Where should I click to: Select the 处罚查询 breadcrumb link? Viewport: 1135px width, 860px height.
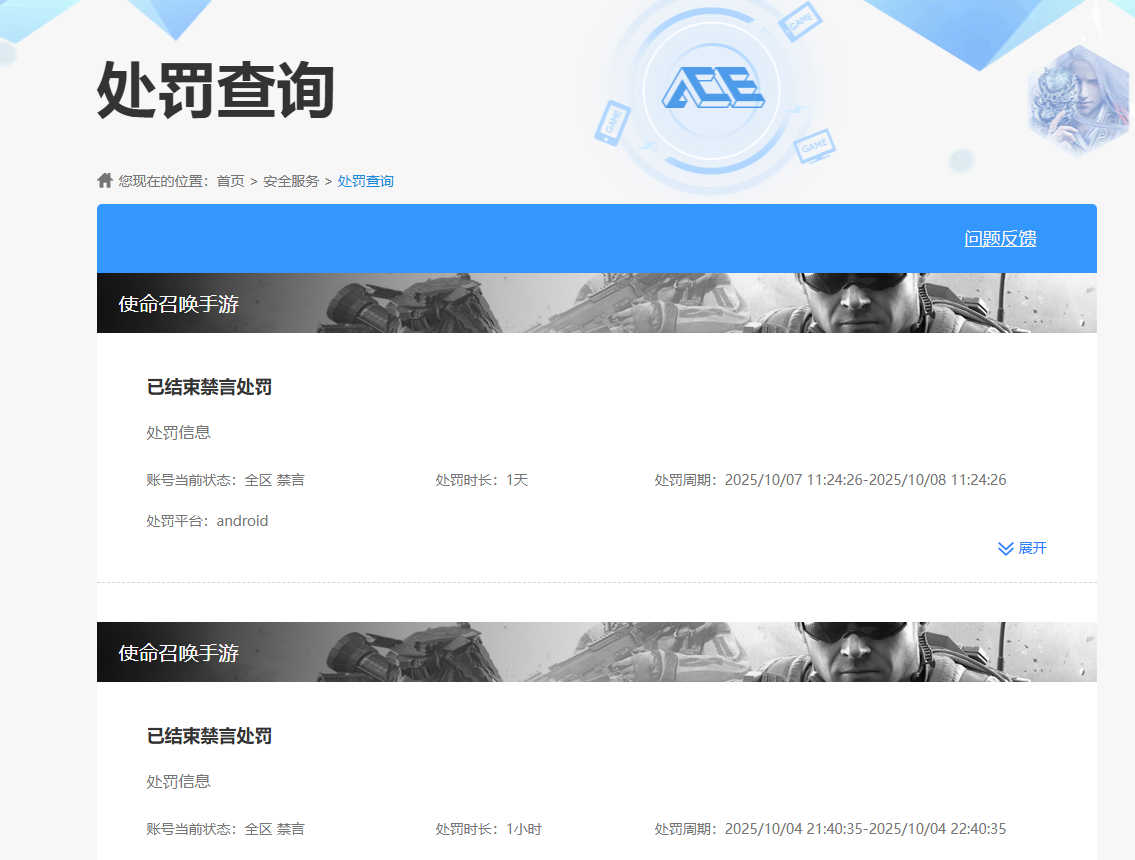click(x=366, y=181)
